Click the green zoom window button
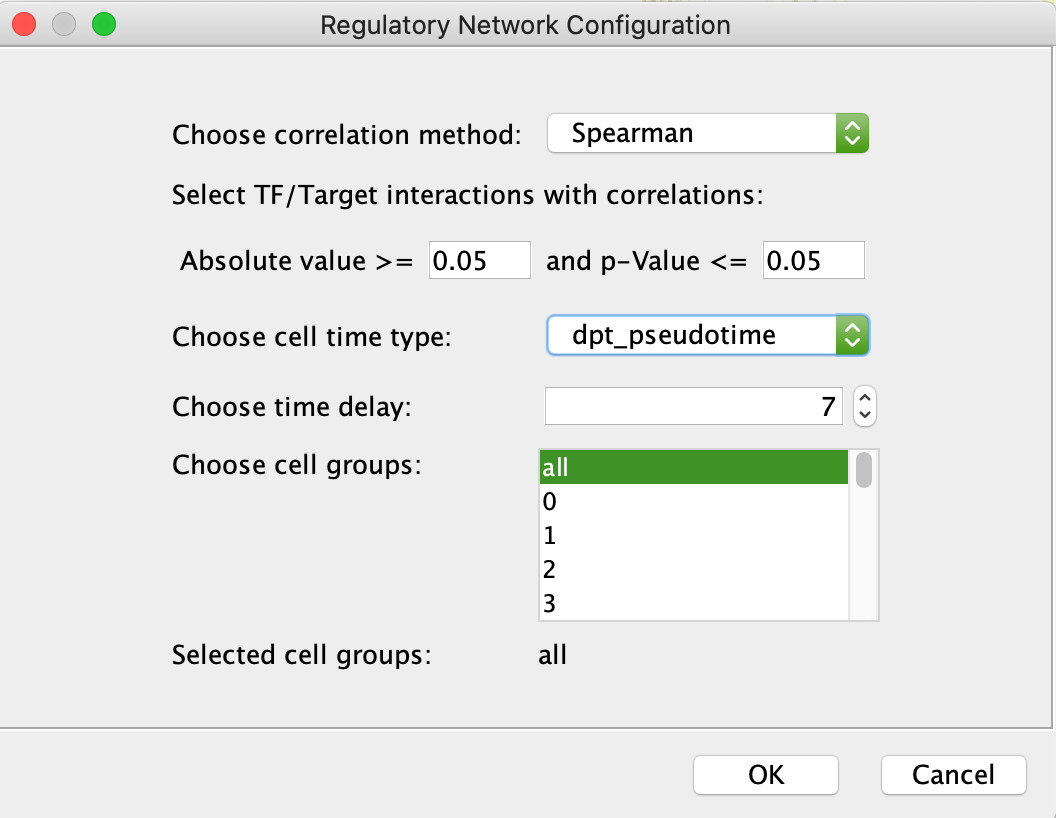This screenshot has width=1056, height=818. point(104,25)
